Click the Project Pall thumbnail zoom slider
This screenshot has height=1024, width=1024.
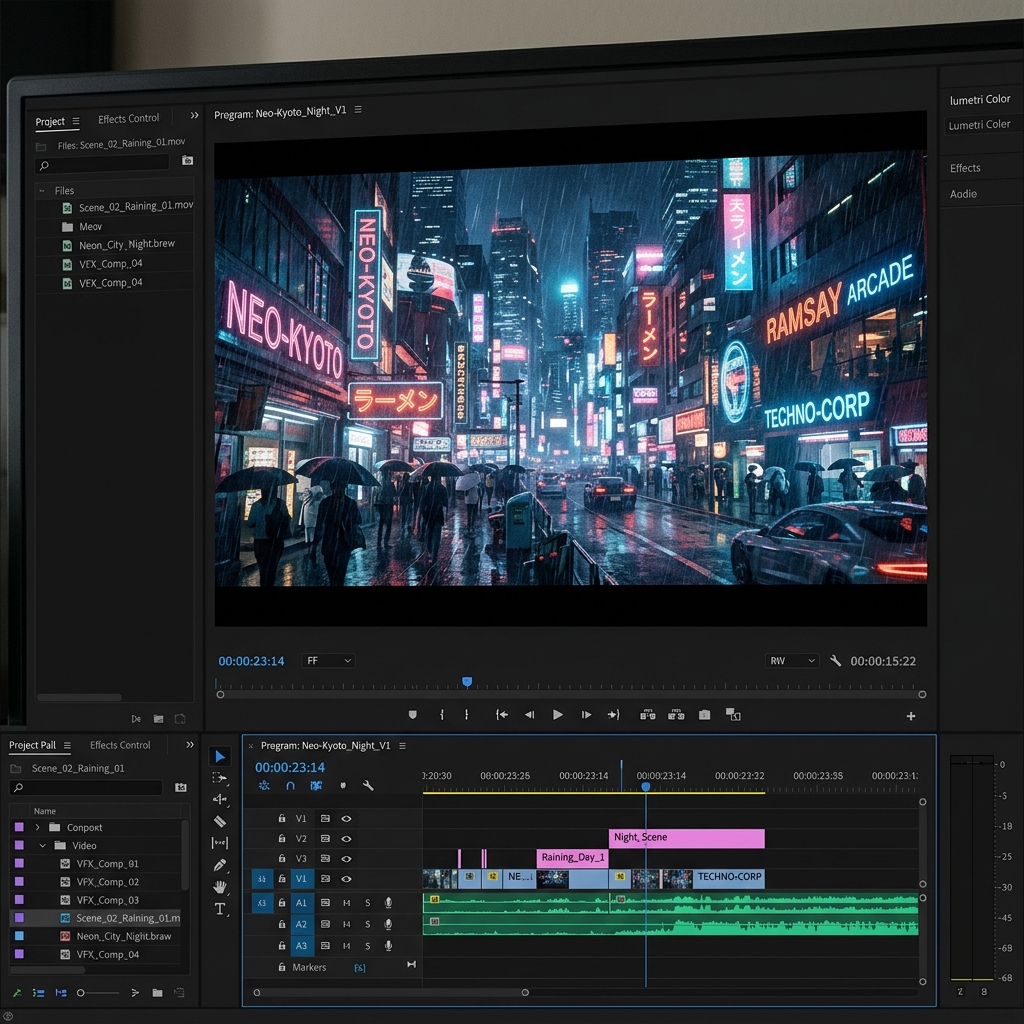point(98,993)
